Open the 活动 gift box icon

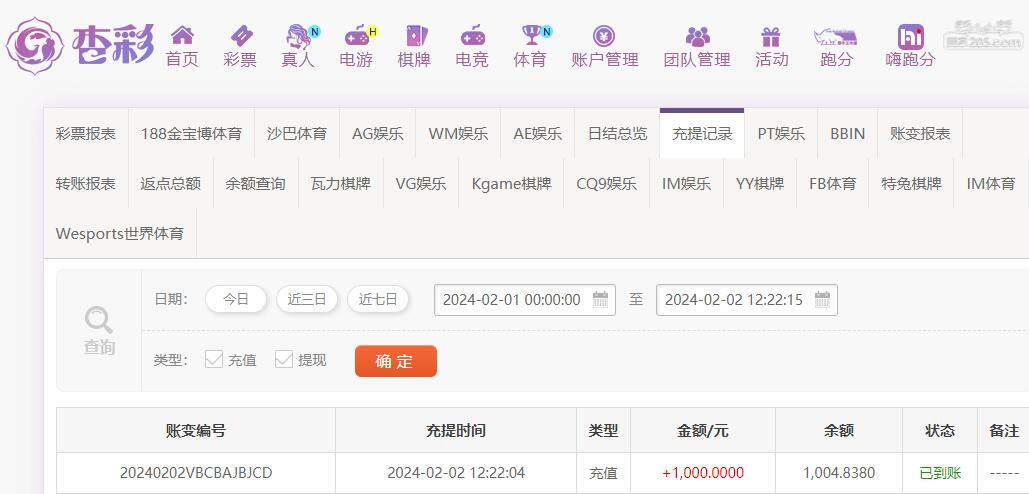[770, 36]
